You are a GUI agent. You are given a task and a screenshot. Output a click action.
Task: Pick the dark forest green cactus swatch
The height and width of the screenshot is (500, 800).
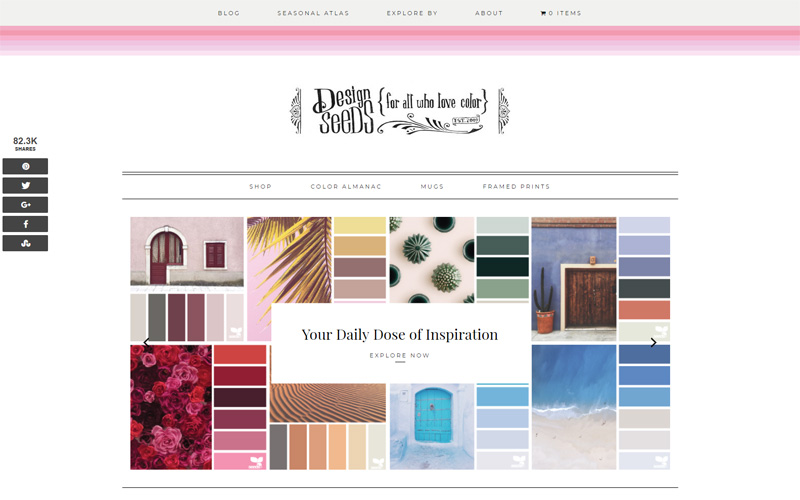[503, 267]
